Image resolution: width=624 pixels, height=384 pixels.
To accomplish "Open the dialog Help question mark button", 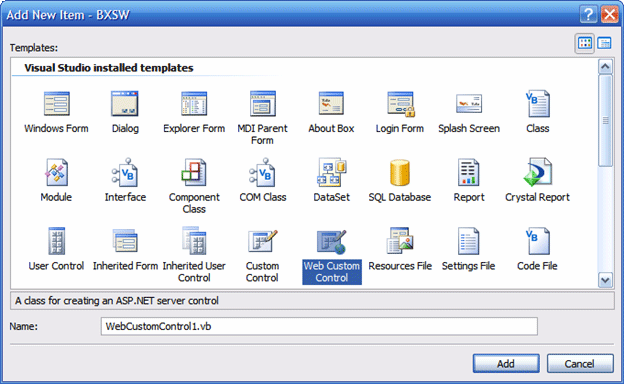I will point(588,15).
